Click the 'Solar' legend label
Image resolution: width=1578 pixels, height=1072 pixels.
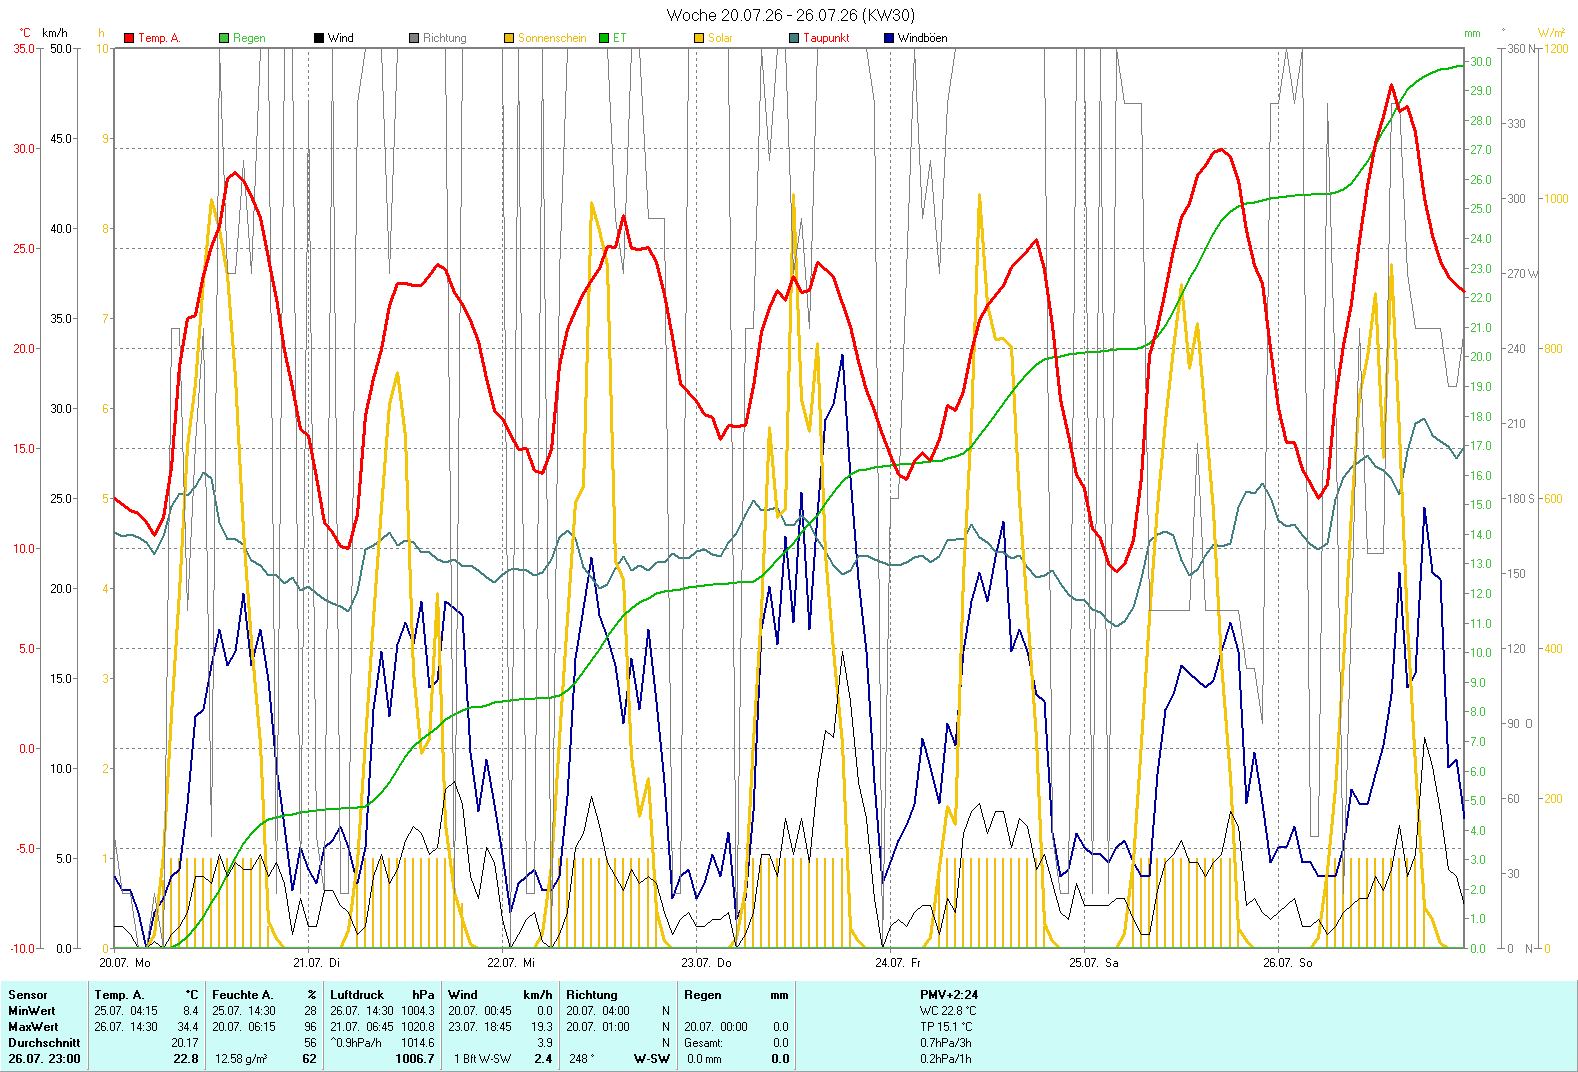coord(720,38)
